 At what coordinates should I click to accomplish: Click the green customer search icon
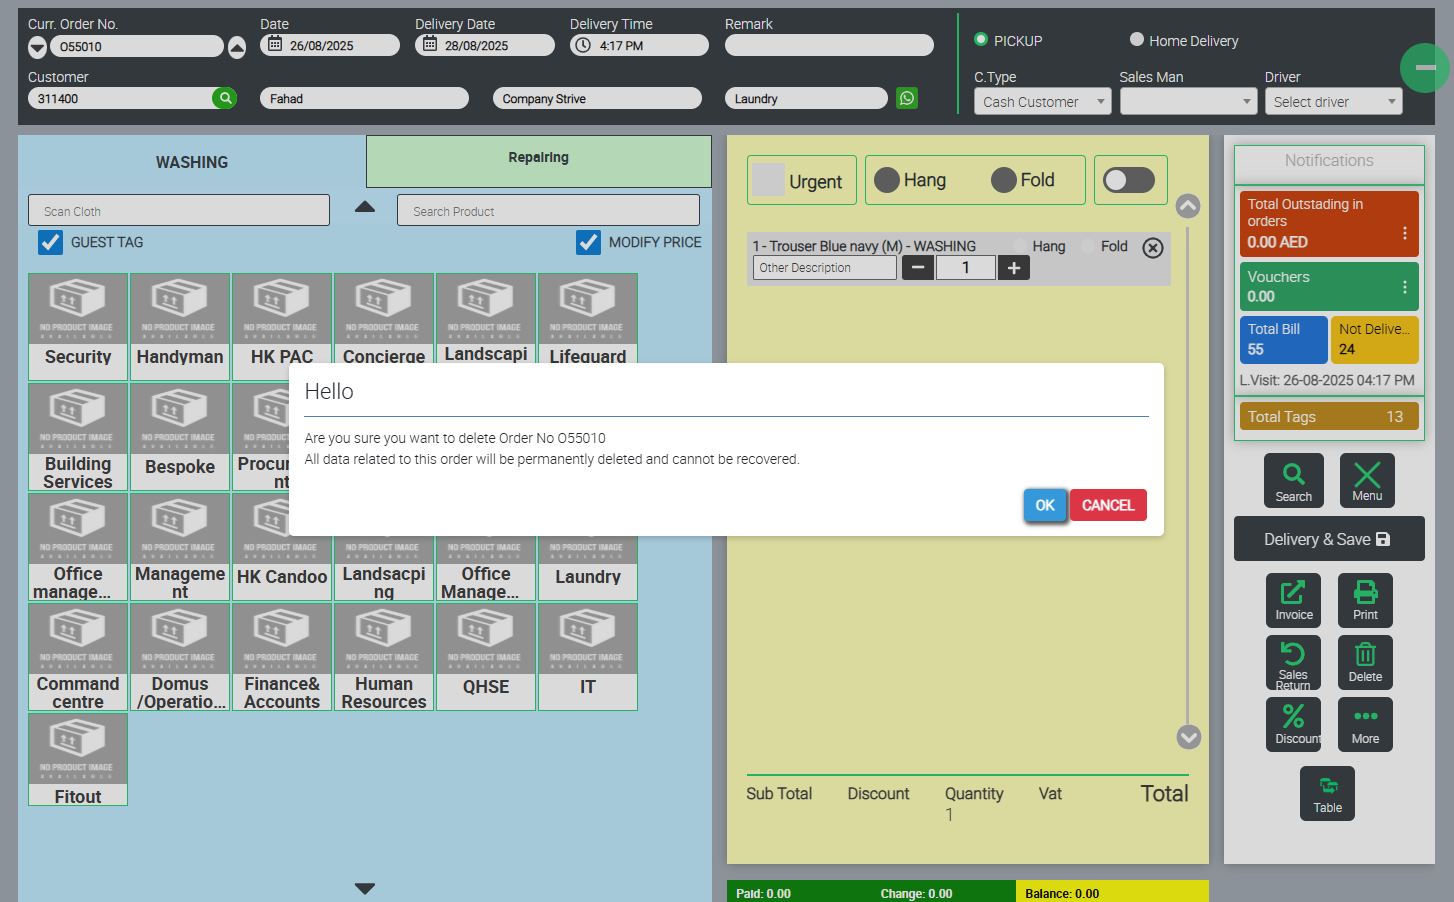[x=225, y=98]
